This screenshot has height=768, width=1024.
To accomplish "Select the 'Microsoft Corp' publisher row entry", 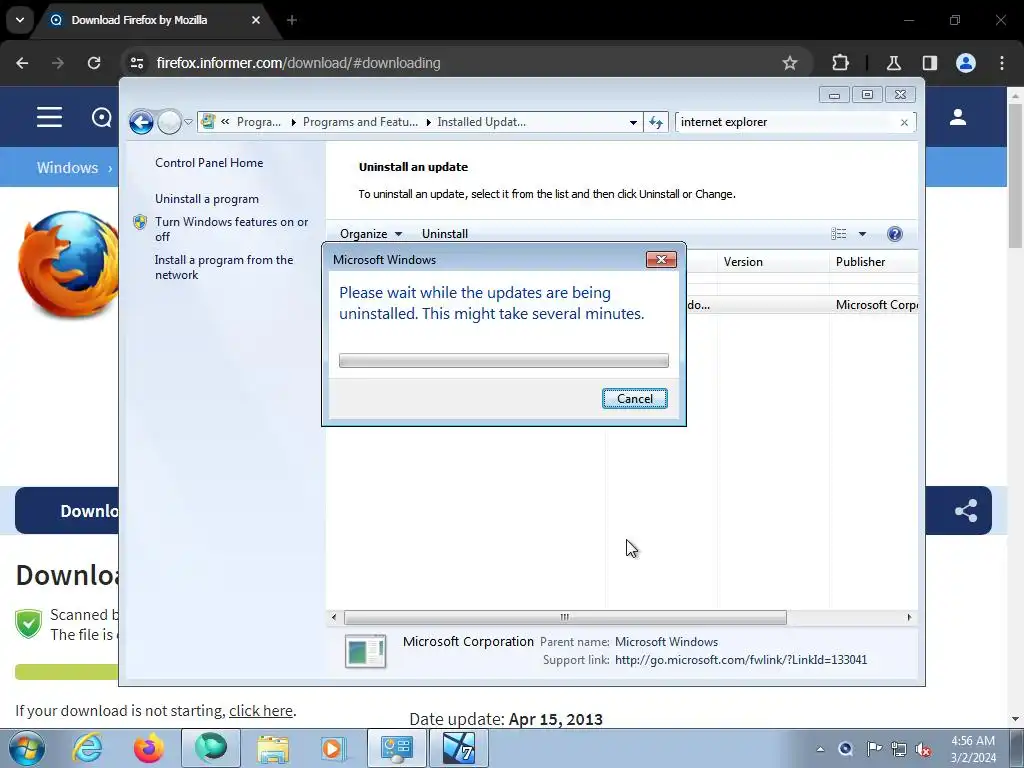I will tap(876, 305).
